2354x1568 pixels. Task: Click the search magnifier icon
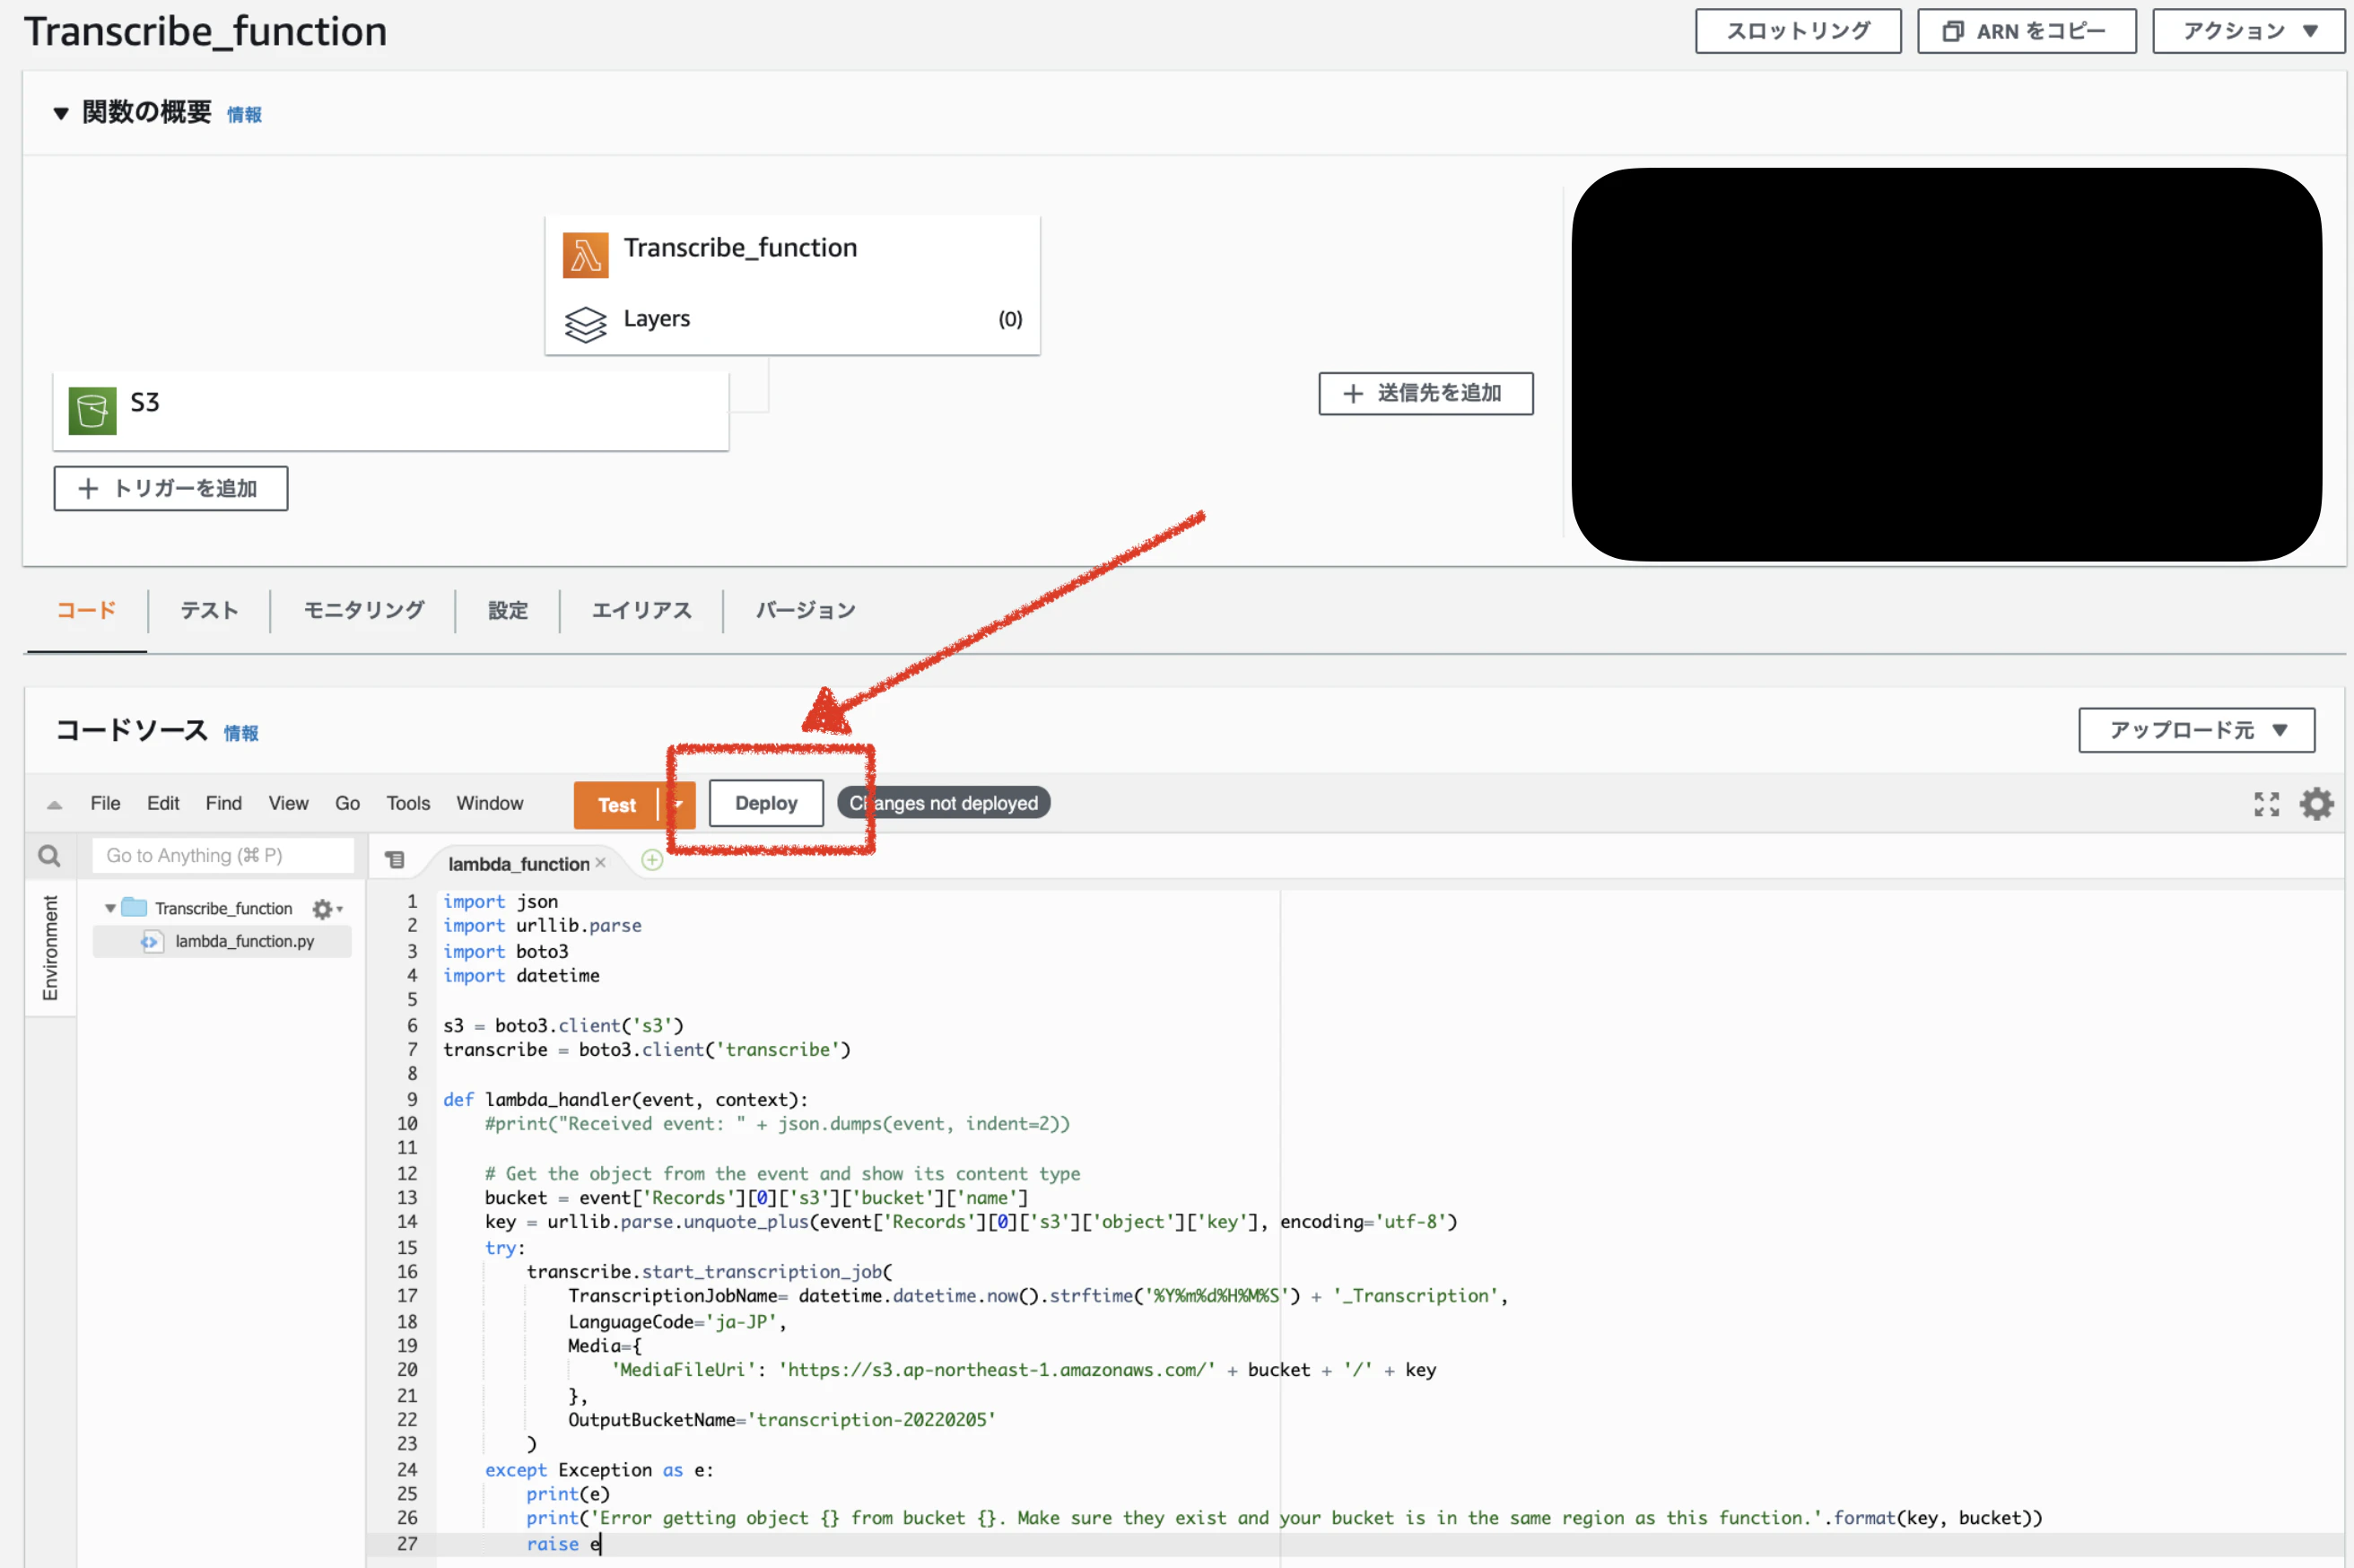(x=49, y=856)
